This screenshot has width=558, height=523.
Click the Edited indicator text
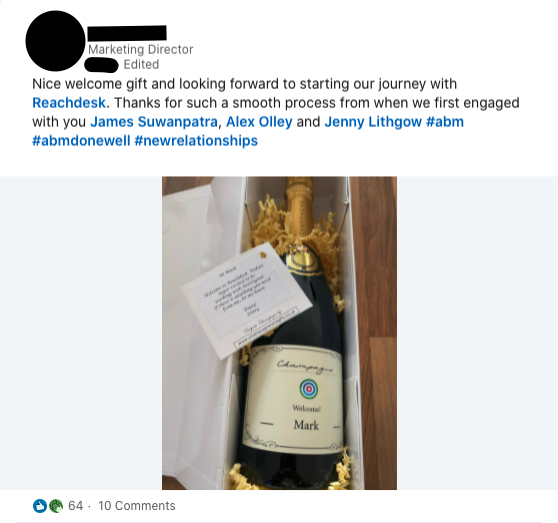[141, 64]
